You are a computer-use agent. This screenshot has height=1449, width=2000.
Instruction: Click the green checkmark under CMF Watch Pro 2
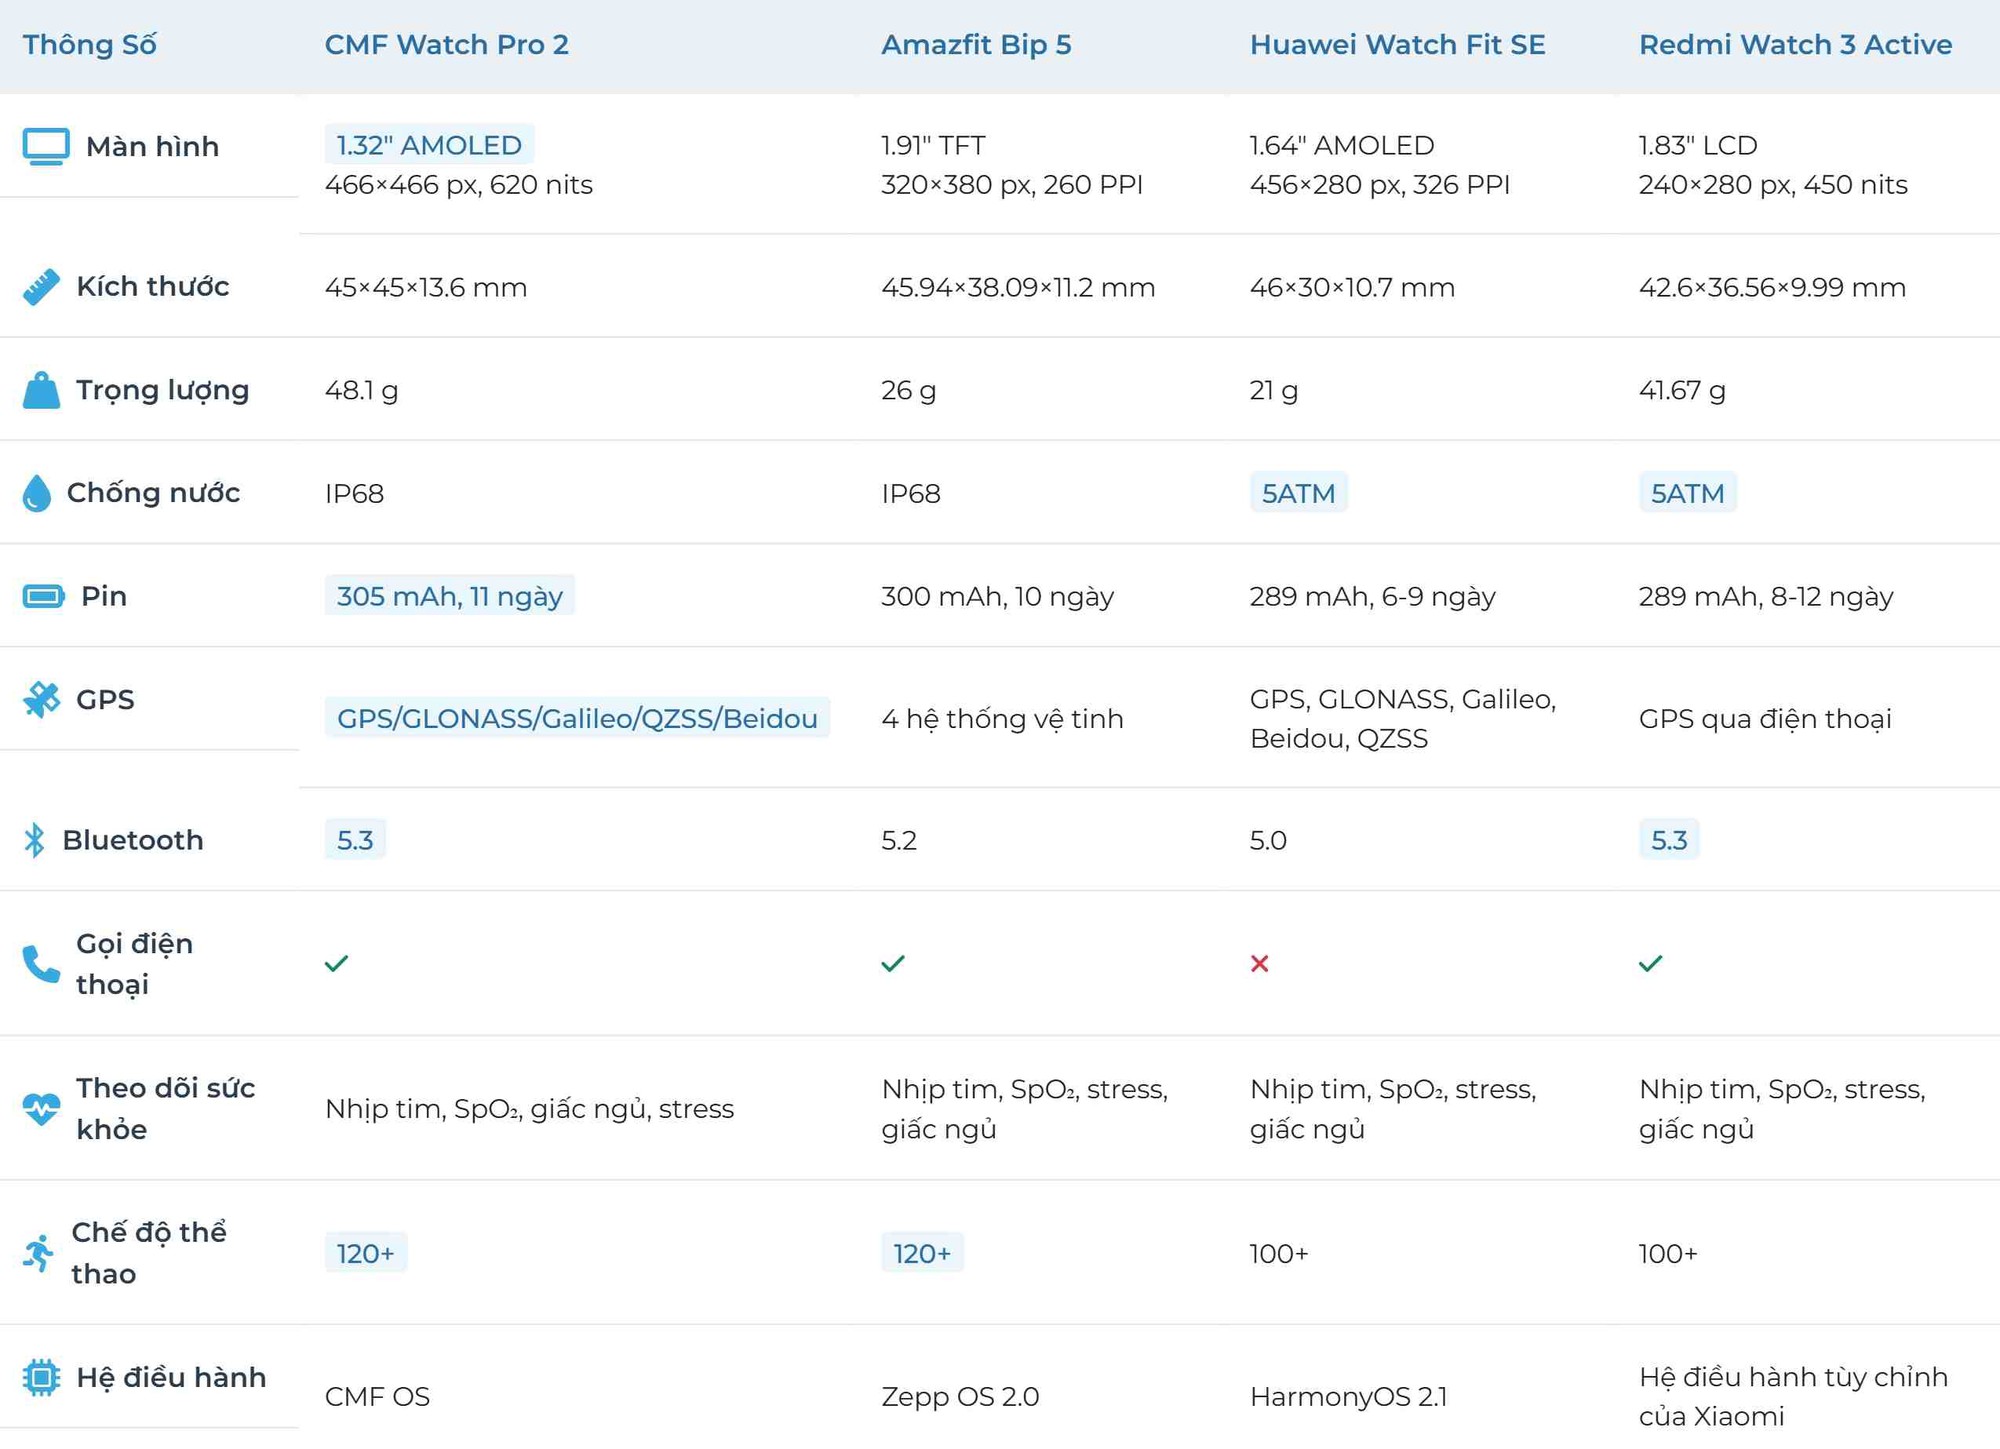coord(337,963)
